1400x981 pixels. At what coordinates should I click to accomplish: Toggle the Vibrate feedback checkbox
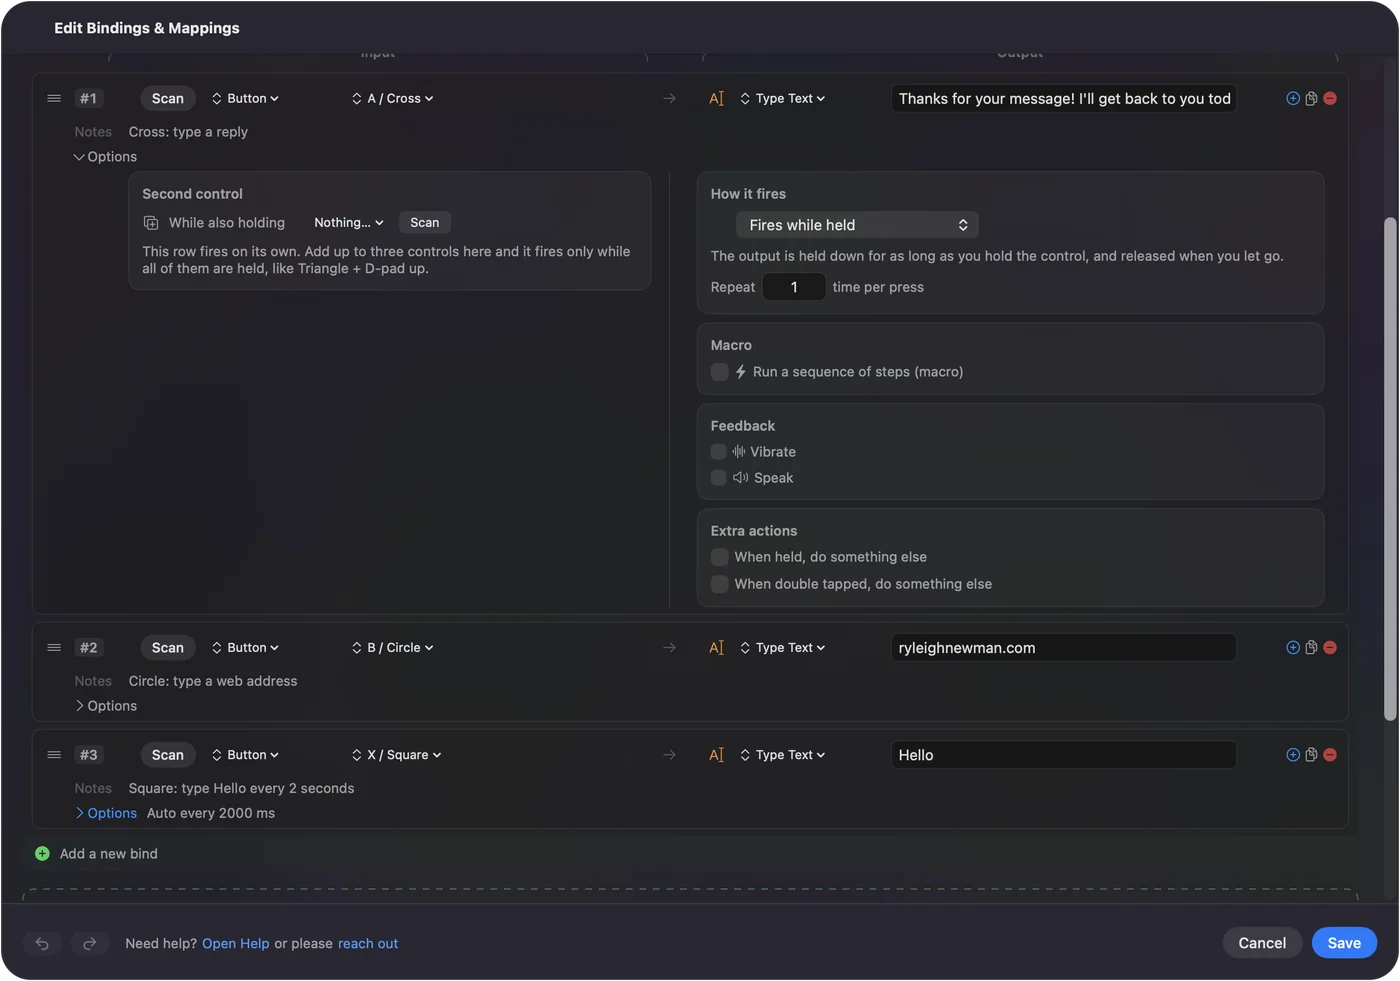pos(718,451)
